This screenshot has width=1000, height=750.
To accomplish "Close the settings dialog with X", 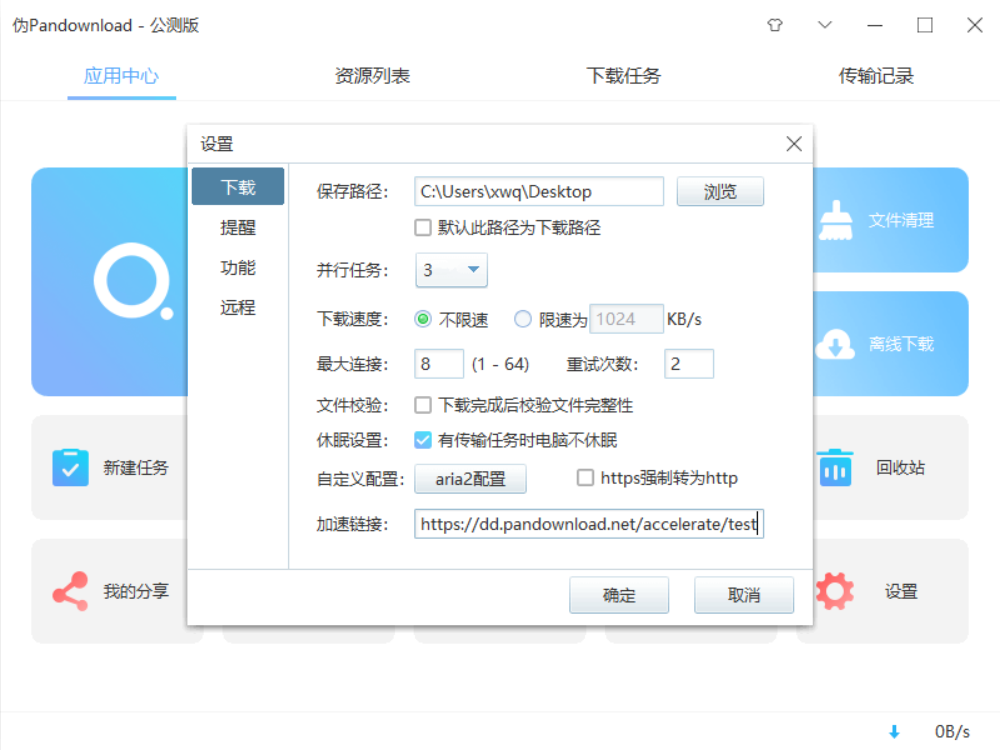I will coord(794,144).
